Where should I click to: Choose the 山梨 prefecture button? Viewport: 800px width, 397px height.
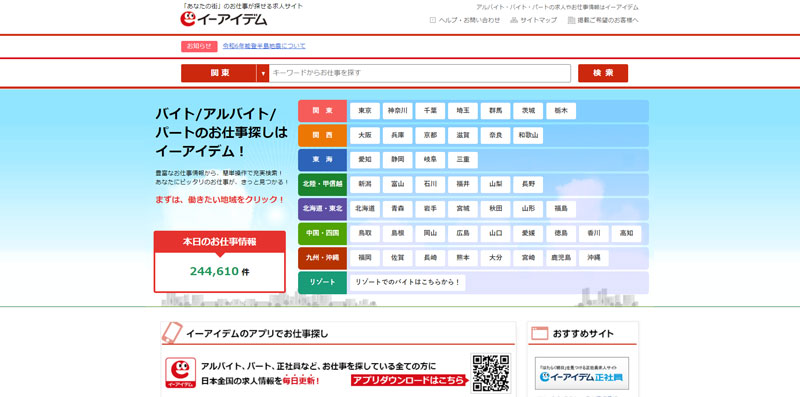tap(495, 184)
